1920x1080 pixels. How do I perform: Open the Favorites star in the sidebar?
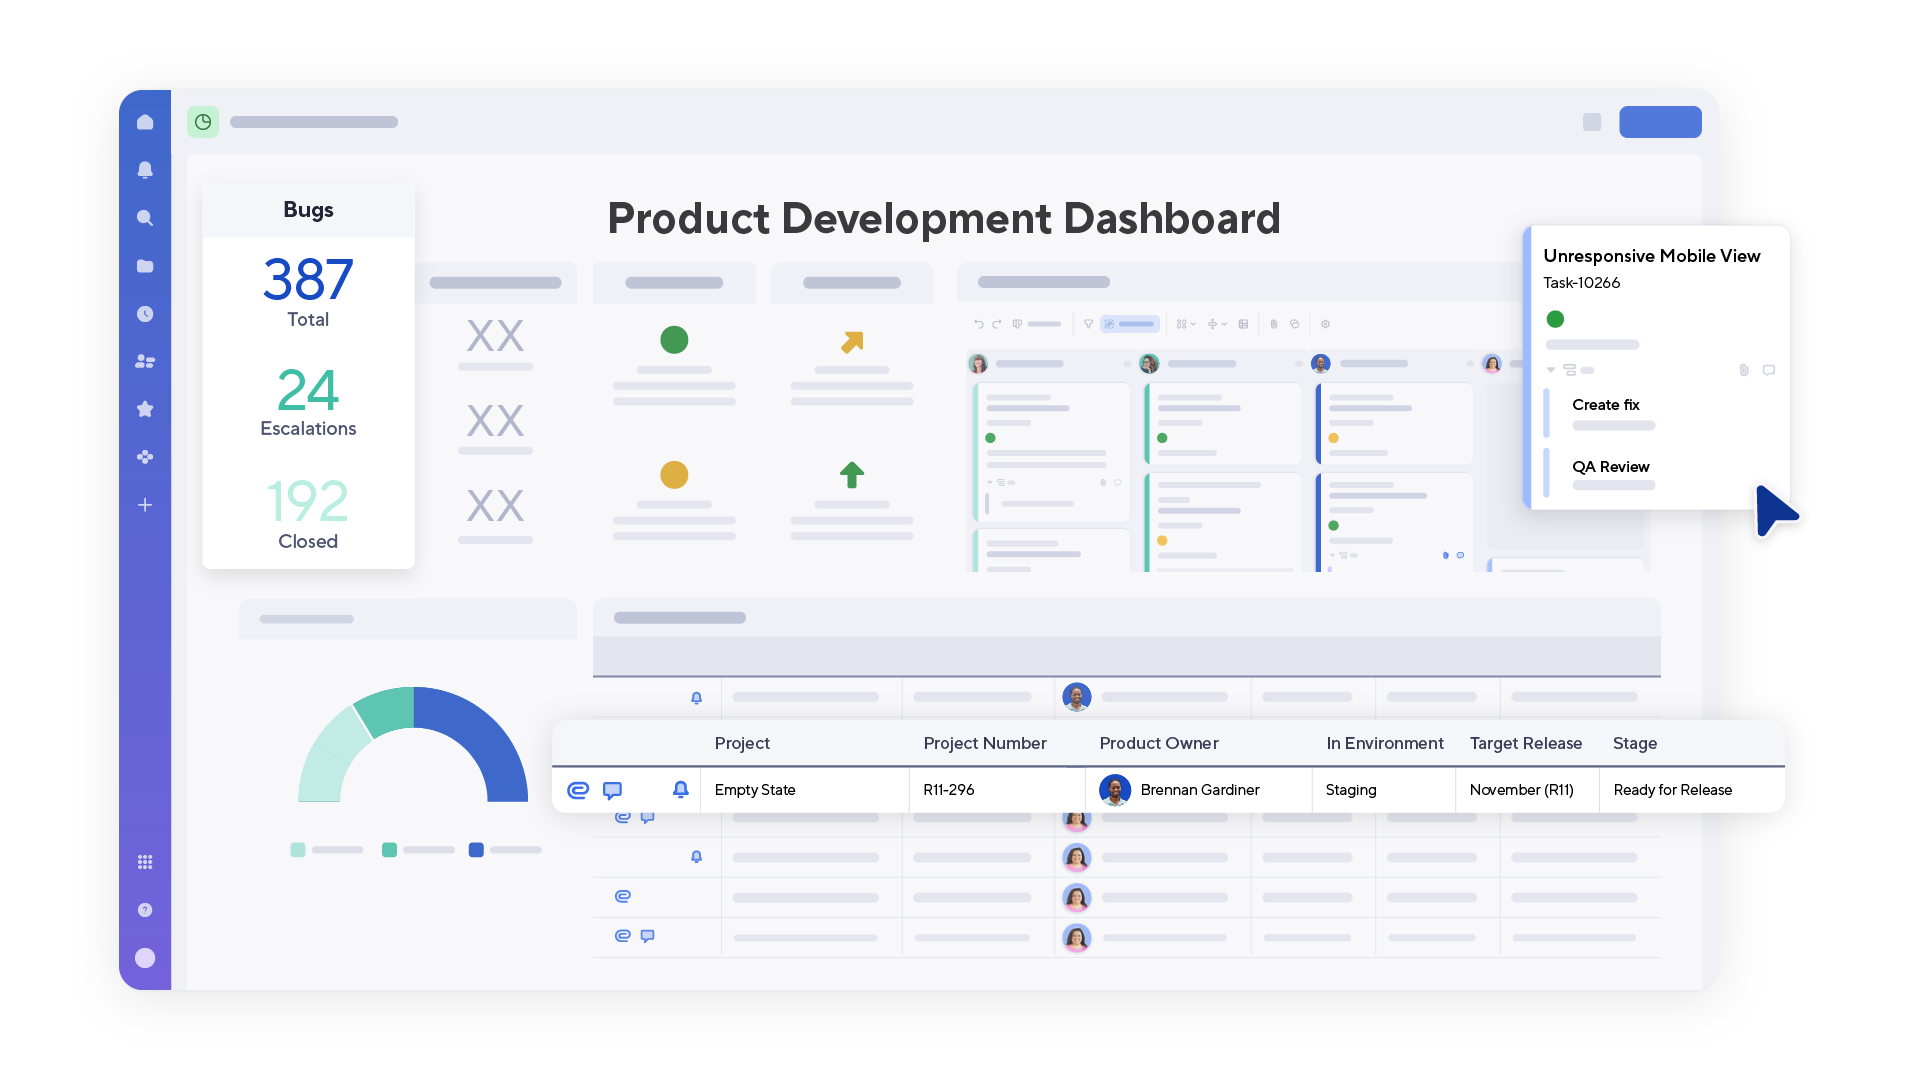(146, 409)
